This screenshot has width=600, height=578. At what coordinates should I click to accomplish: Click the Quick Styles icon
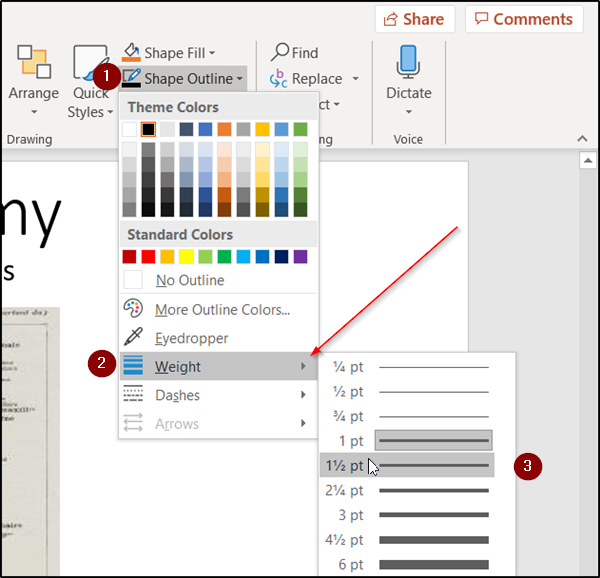(x=91, y=63)
